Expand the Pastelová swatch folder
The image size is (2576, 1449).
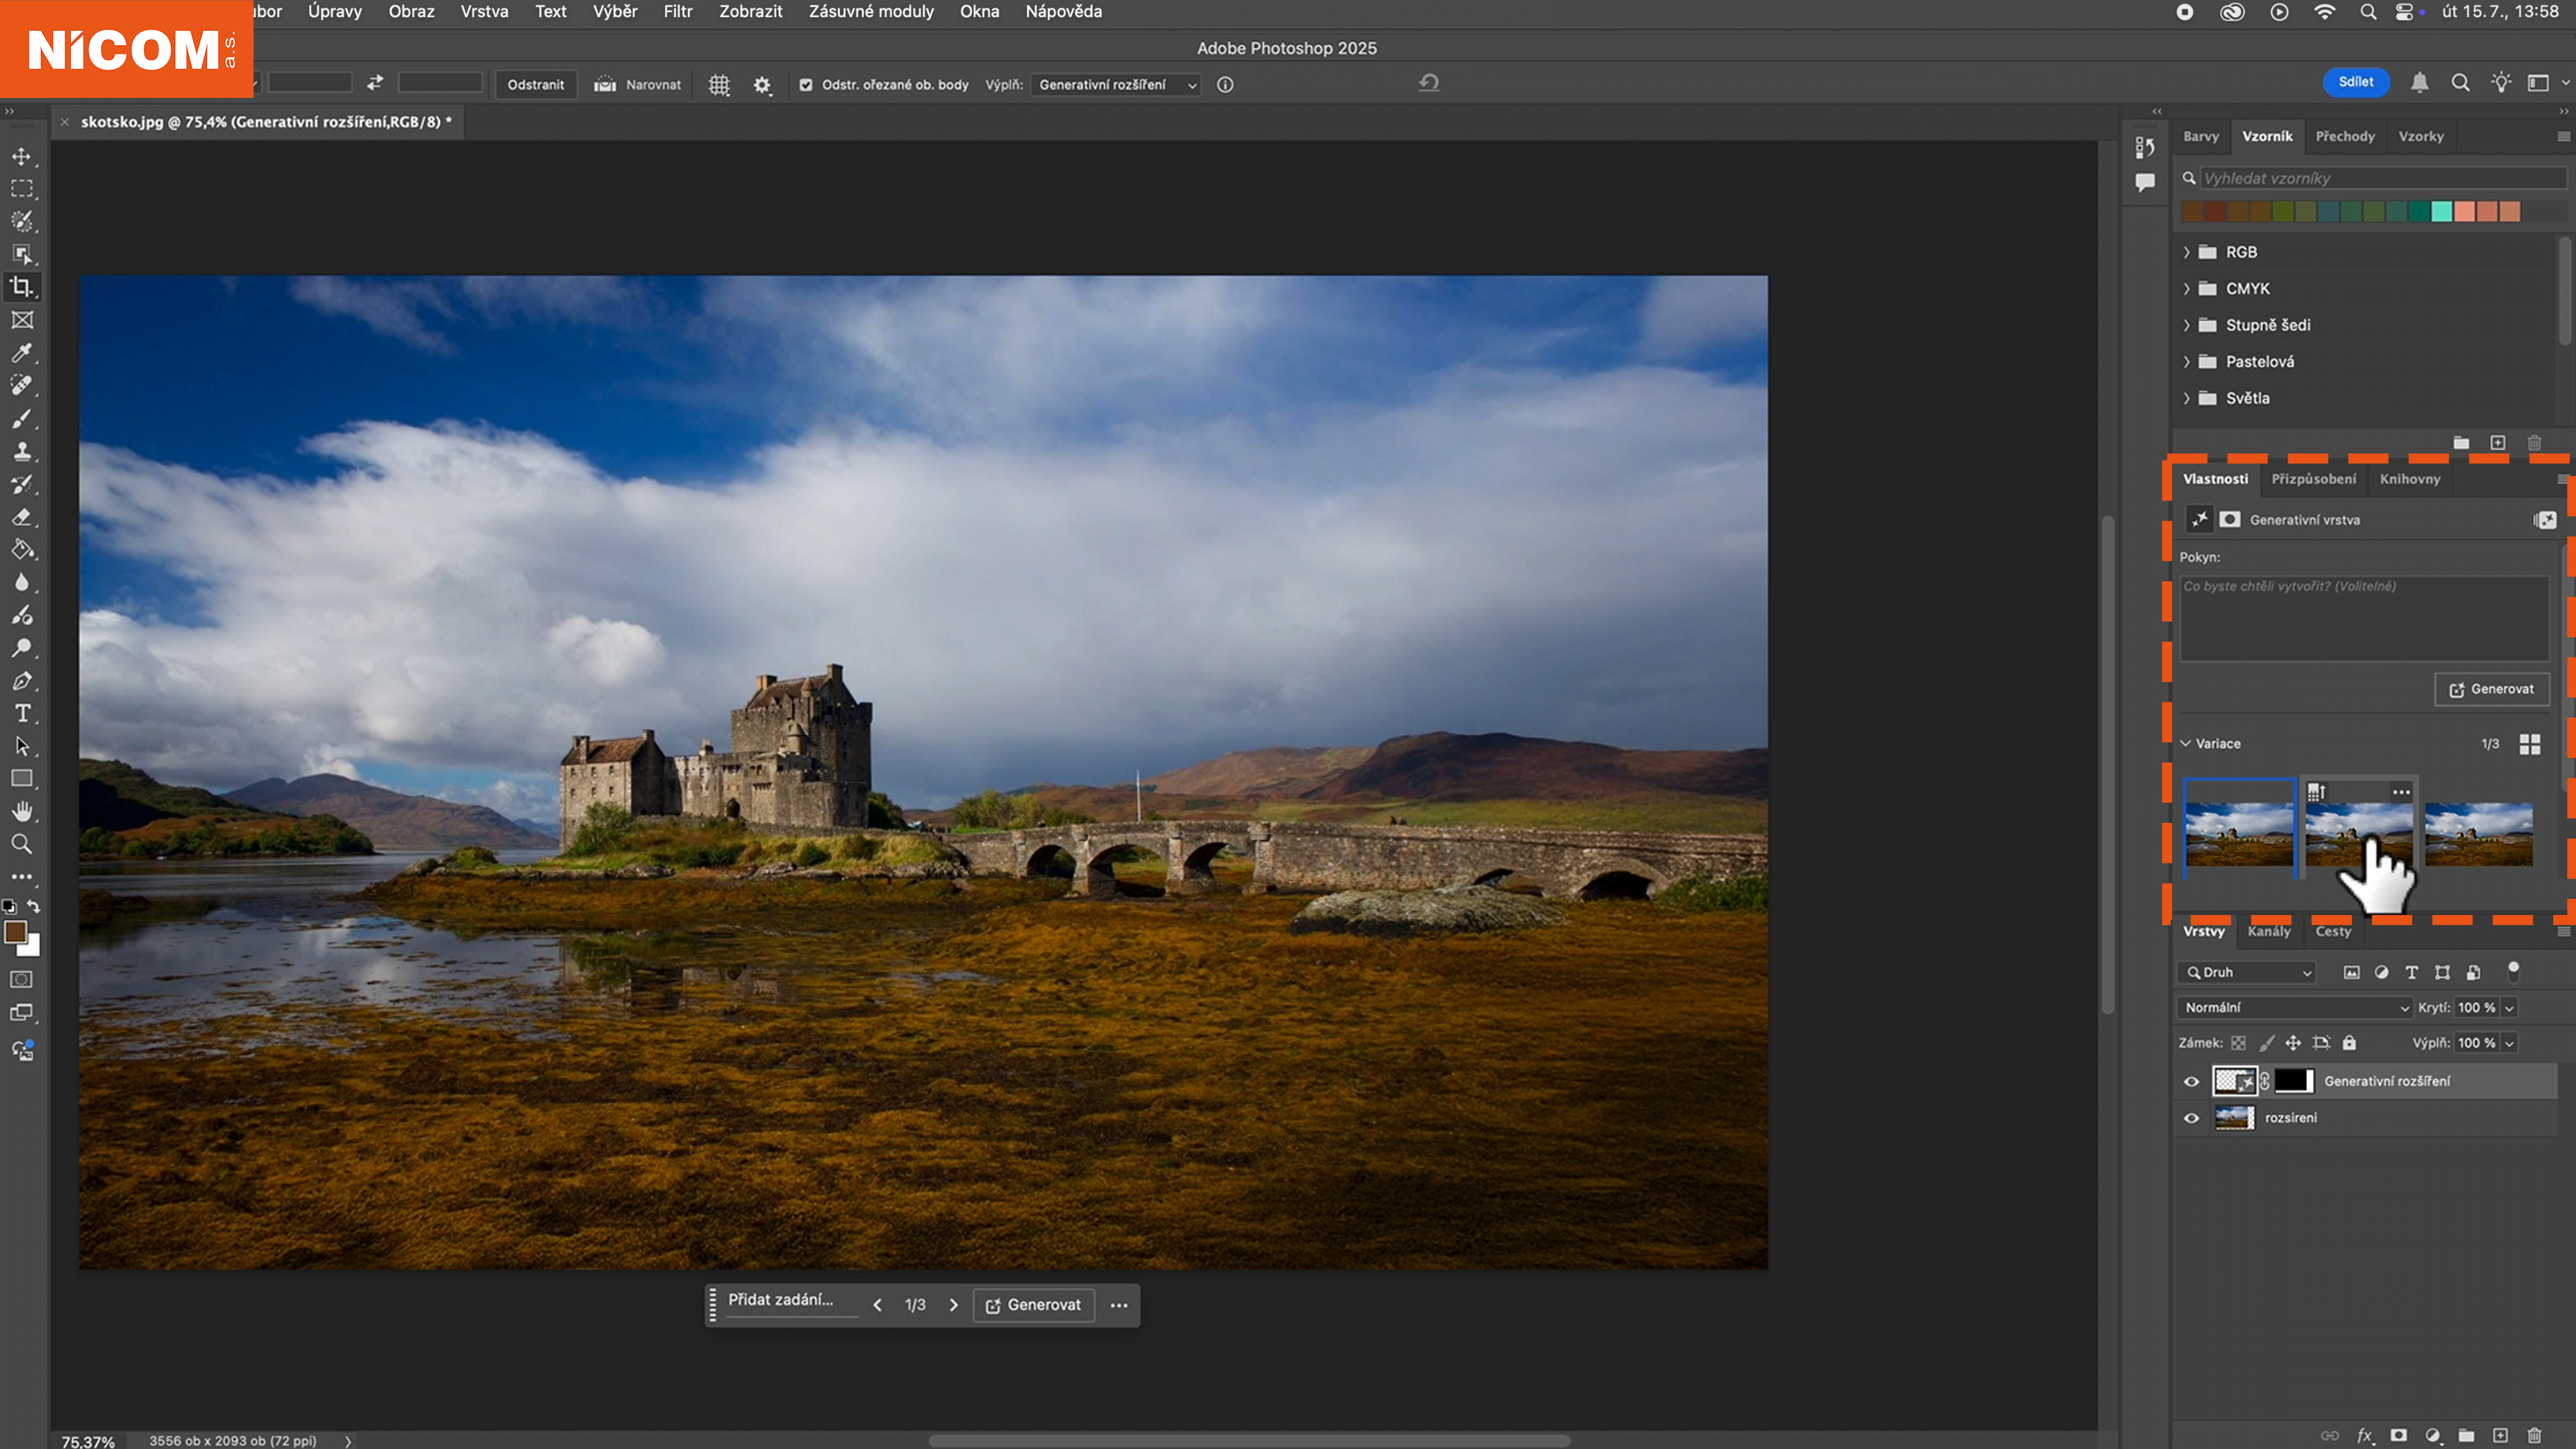pyautogui.click(x=2186, y=362)
